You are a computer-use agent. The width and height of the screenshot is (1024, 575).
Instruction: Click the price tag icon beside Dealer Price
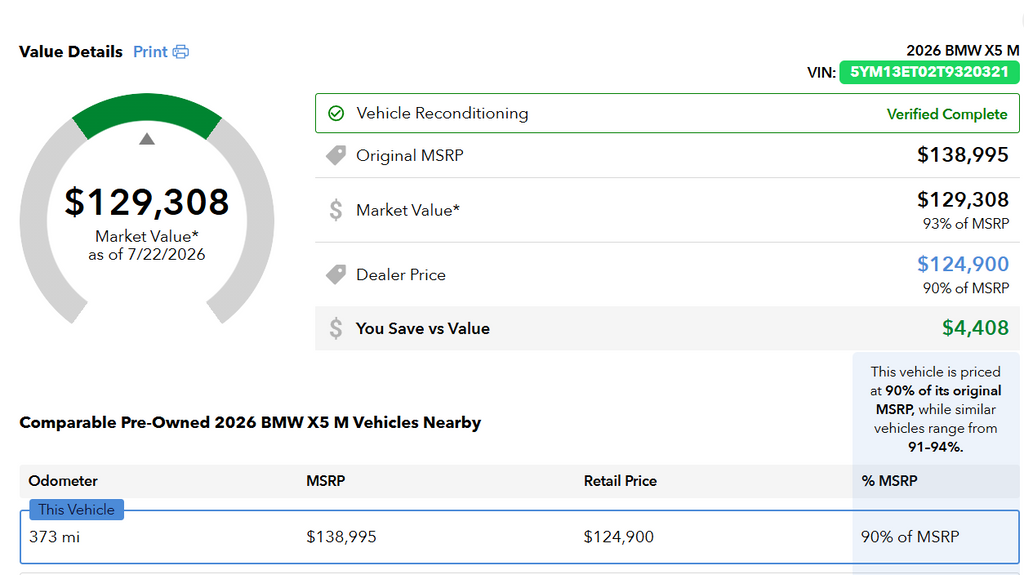[336, 274]
